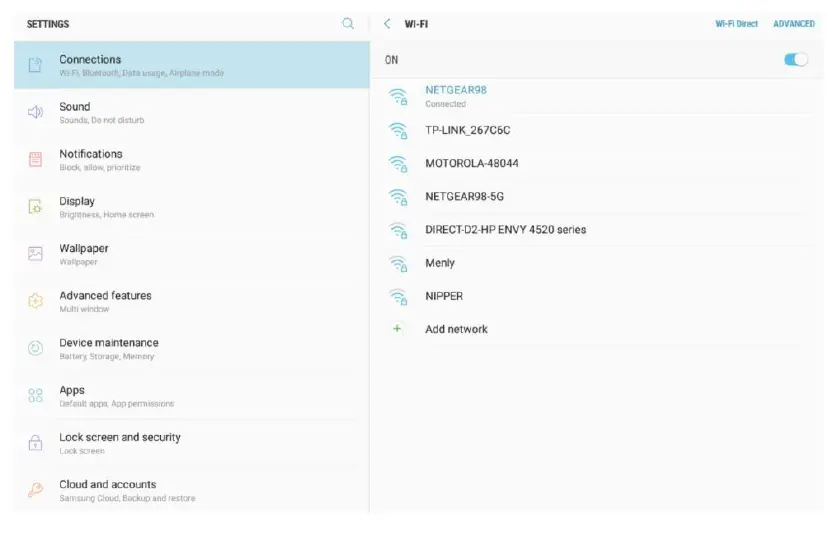Click the green plus icon for Add network

click(x=397, y=329)
